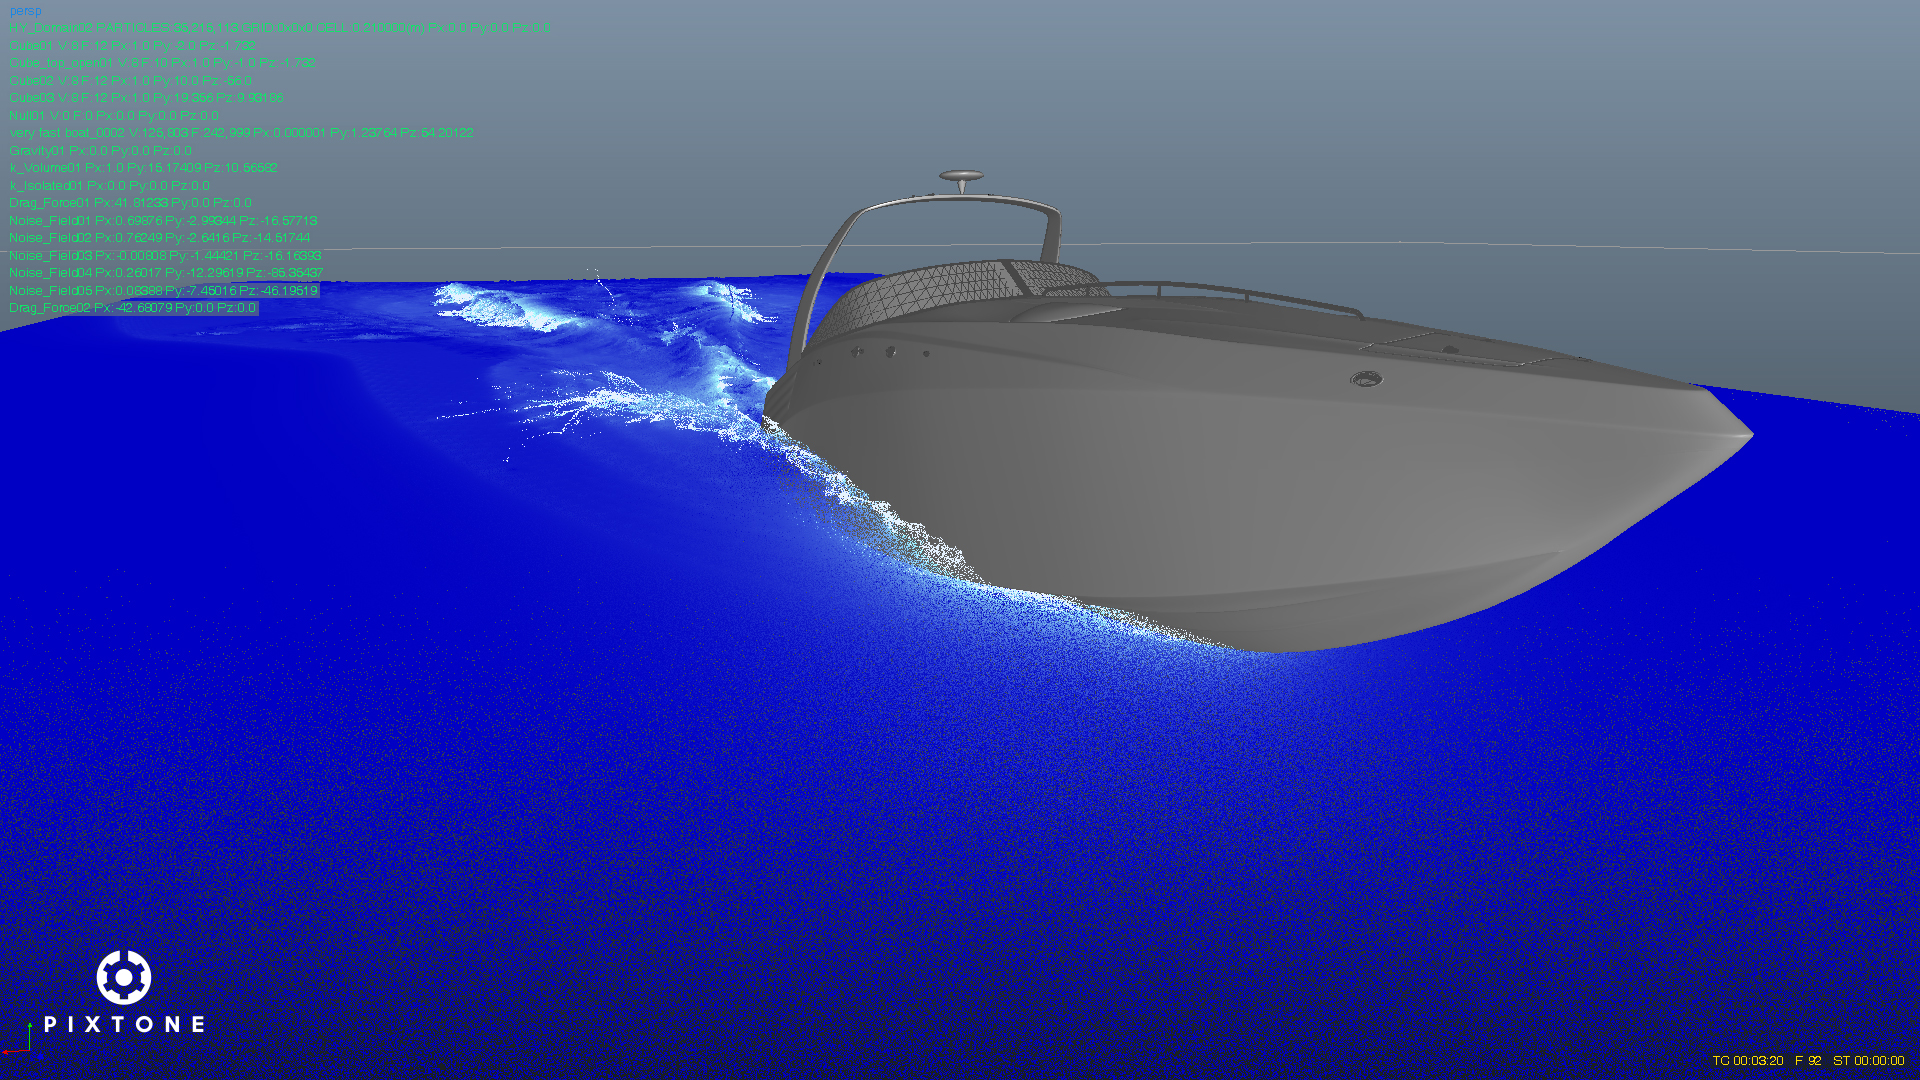Select the highlighted Drag_Force02 line
Image resolution: width=1920 pixels, height=1080 pixels.
tap(132, 308)
